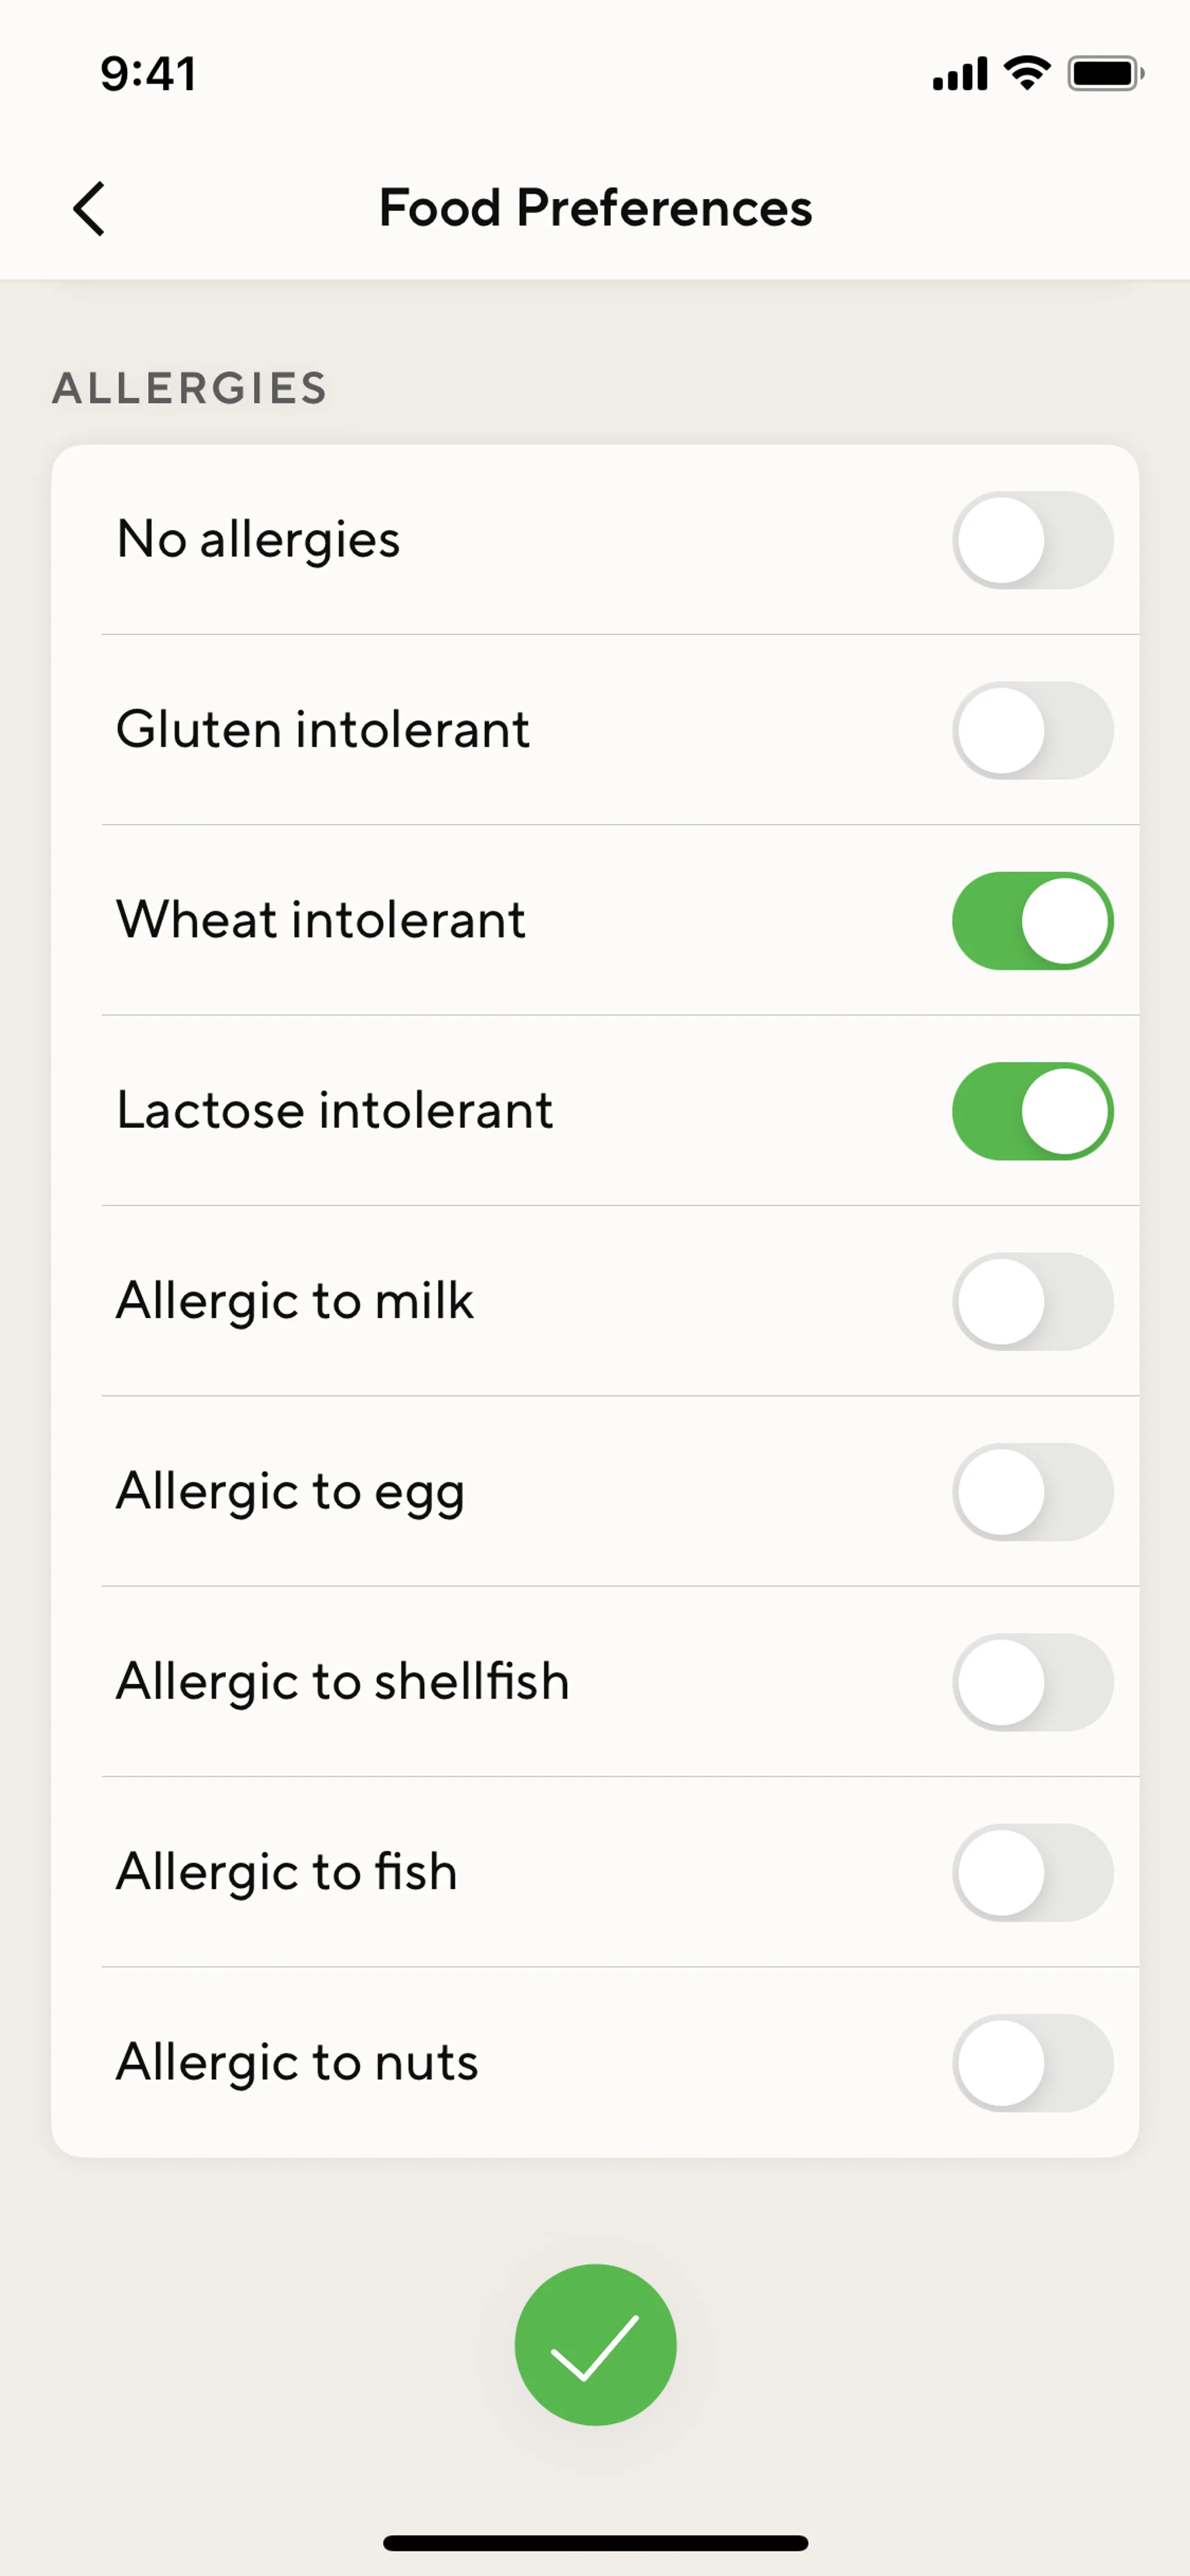This screenshot has width=1190, height=2576.
Task: Tap the Wi-Fi status icon
Action: tap(1027, 73)
